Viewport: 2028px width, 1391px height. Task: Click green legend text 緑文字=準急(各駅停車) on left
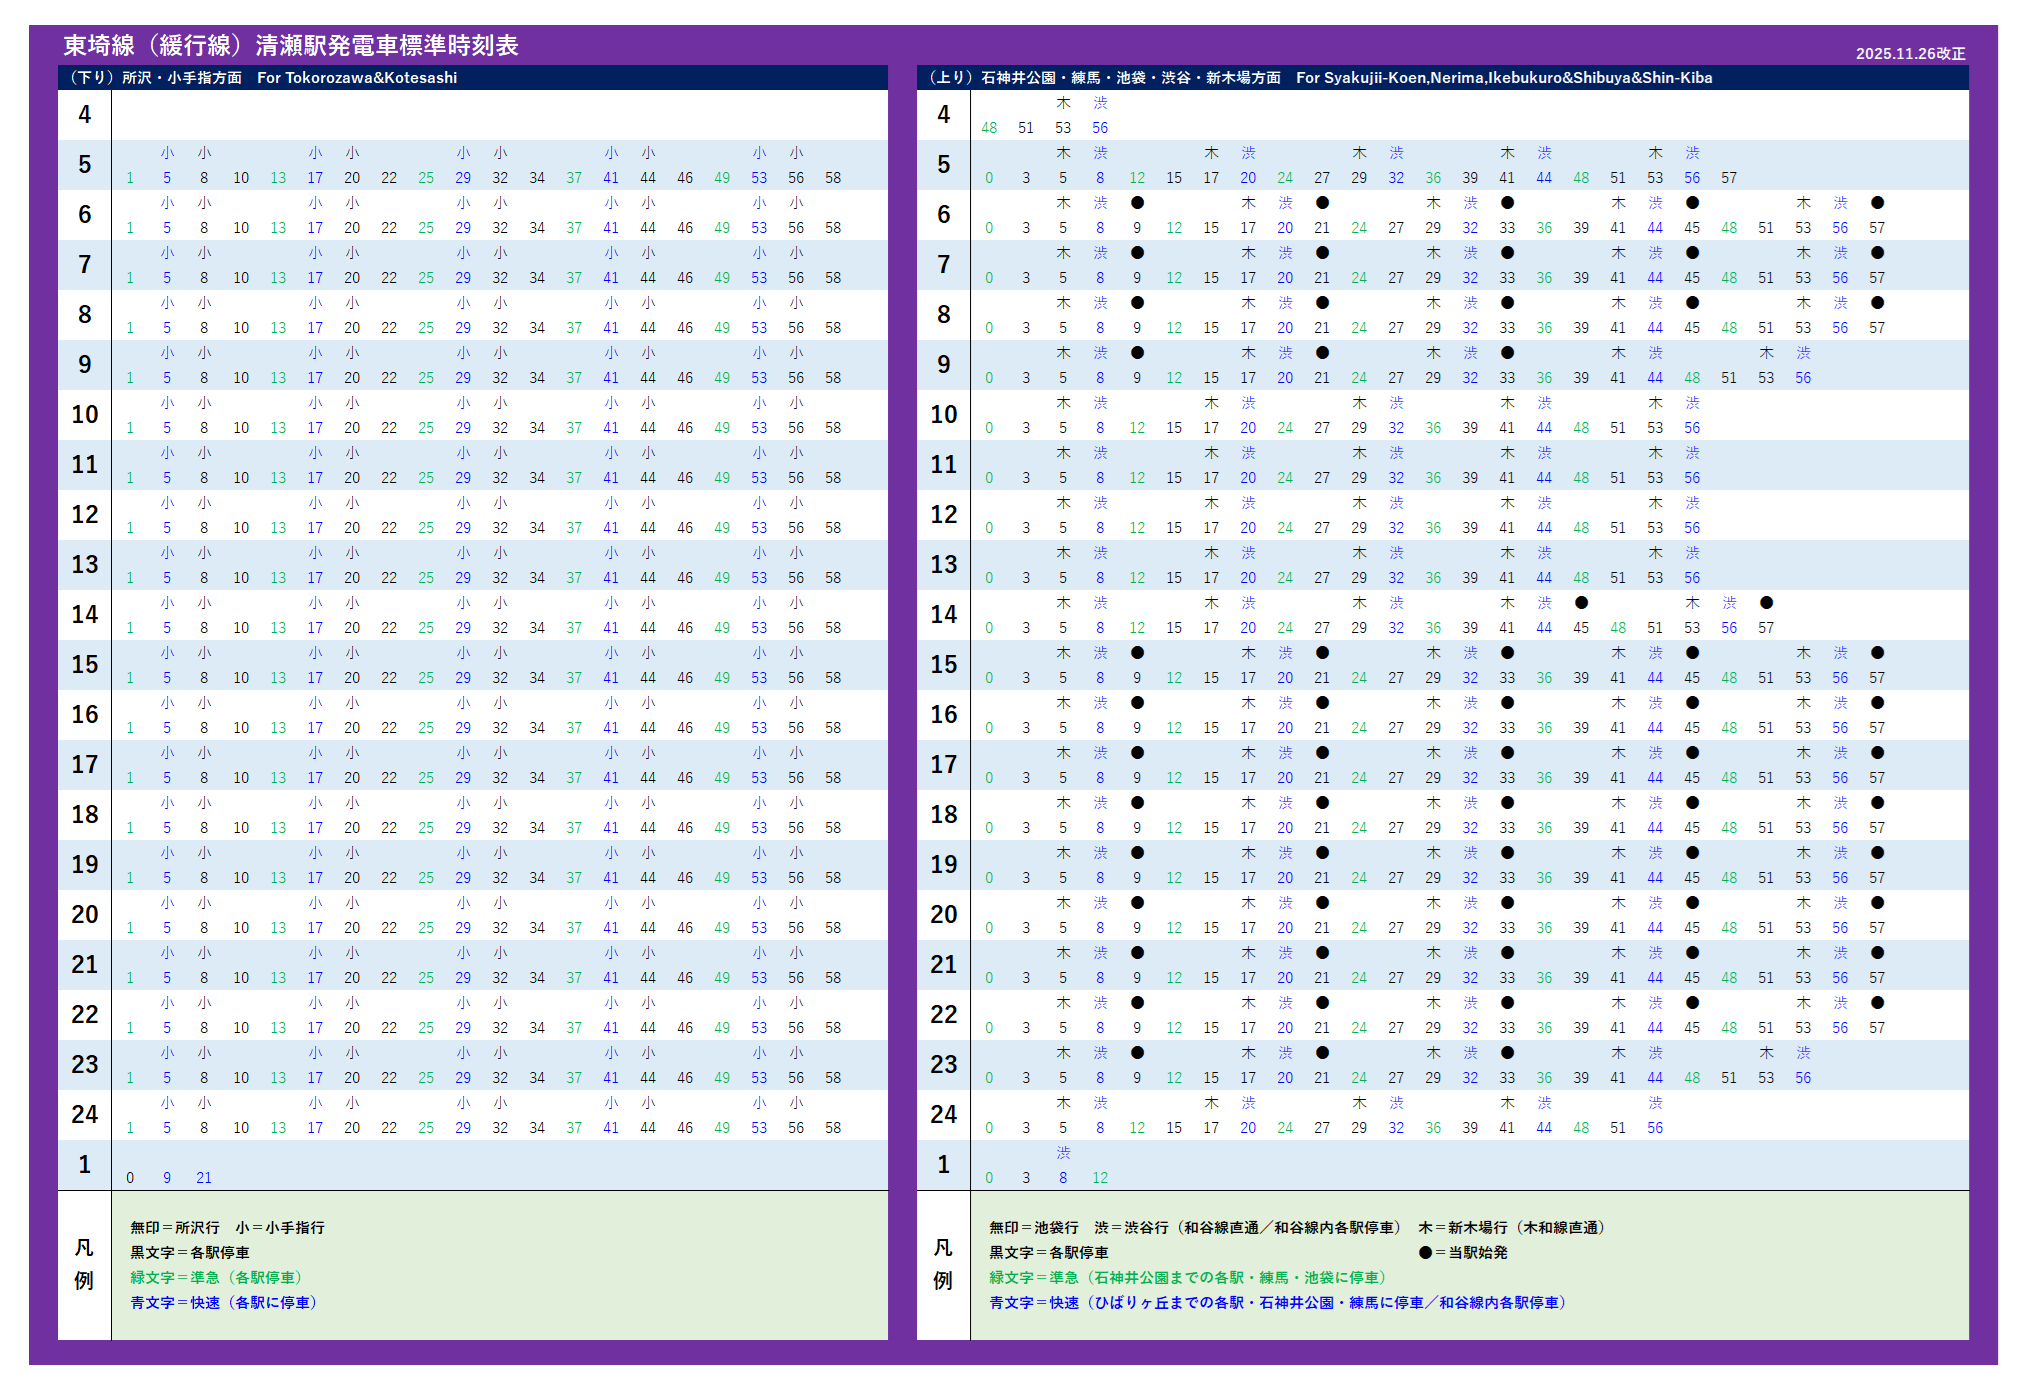click(216, 1278)
